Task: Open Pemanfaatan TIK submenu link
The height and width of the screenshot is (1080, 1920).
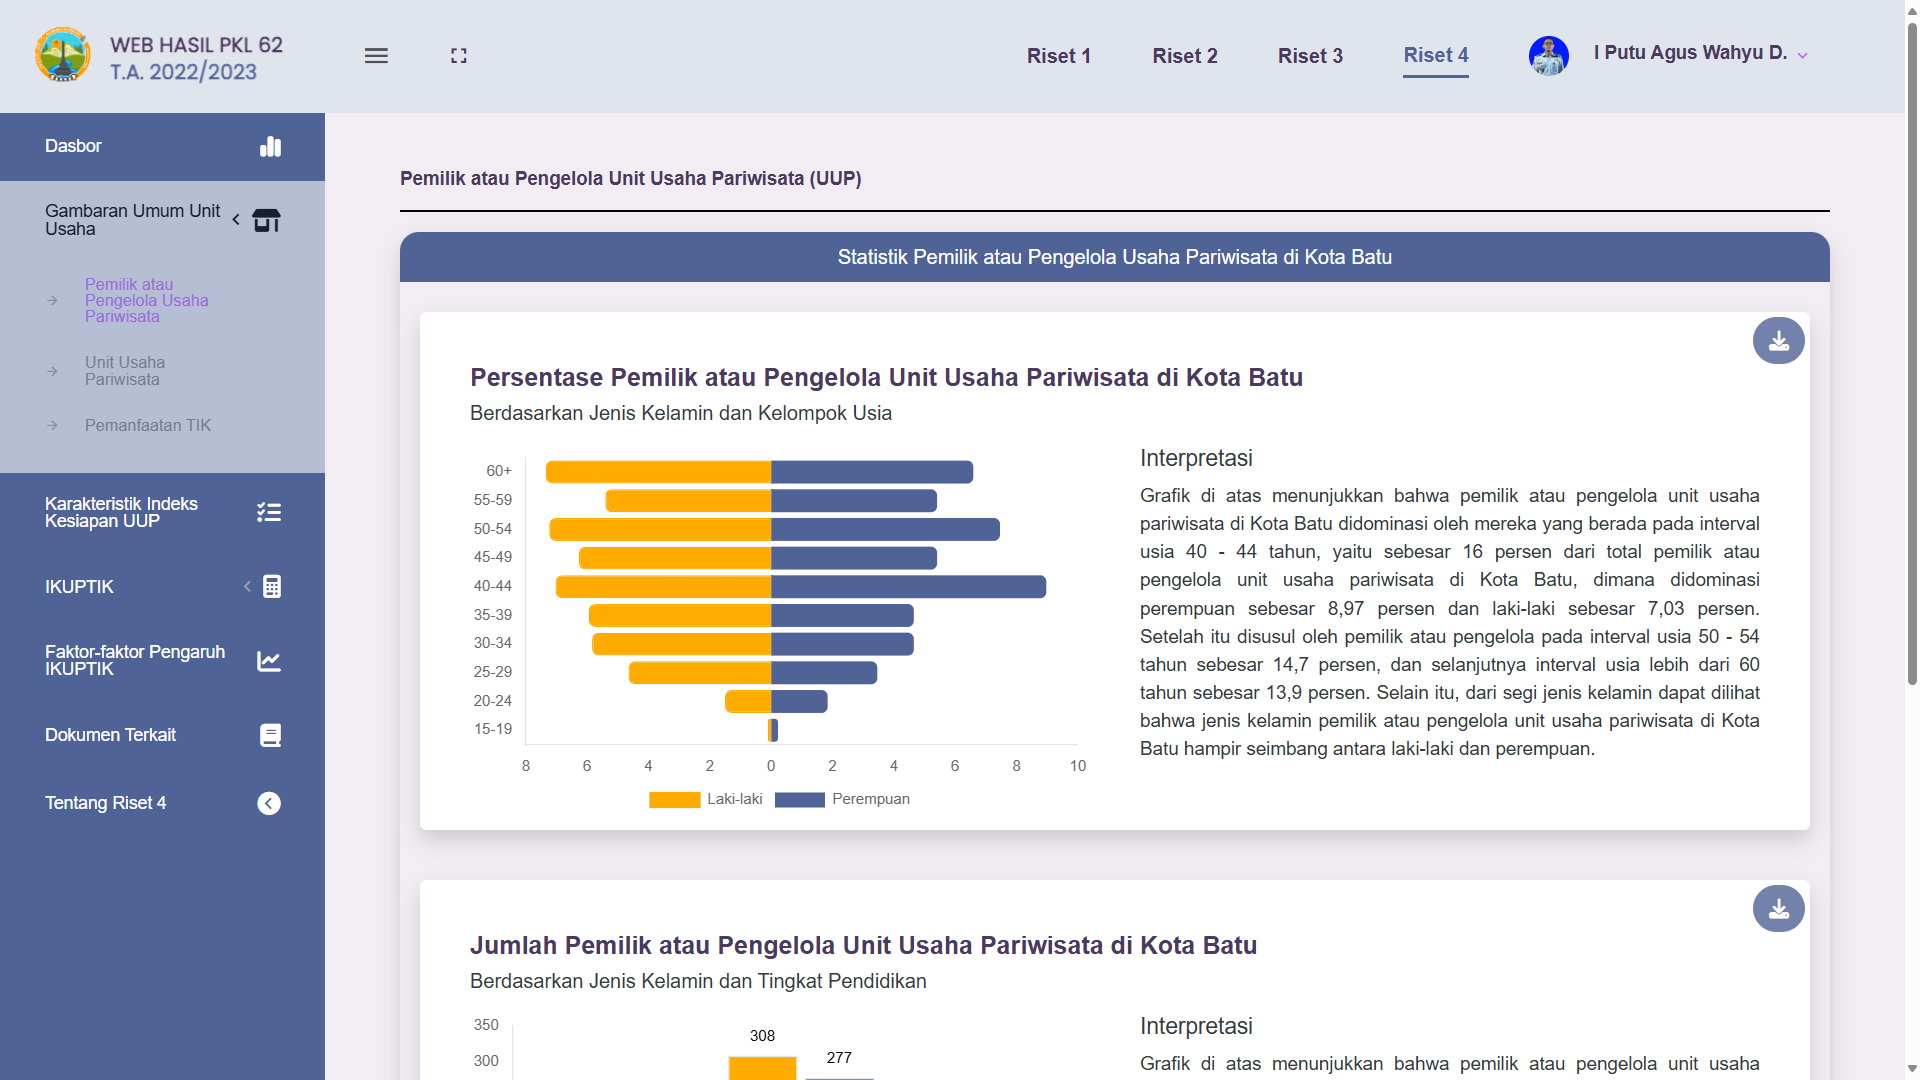Action: tap(148, 425)
